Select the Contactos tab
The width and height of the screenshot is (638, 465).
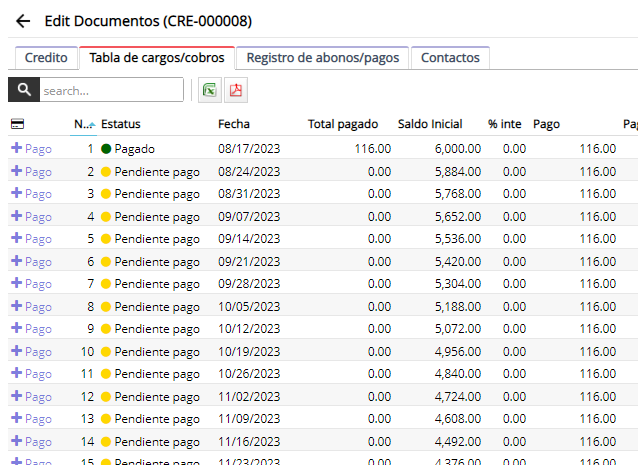450,58
